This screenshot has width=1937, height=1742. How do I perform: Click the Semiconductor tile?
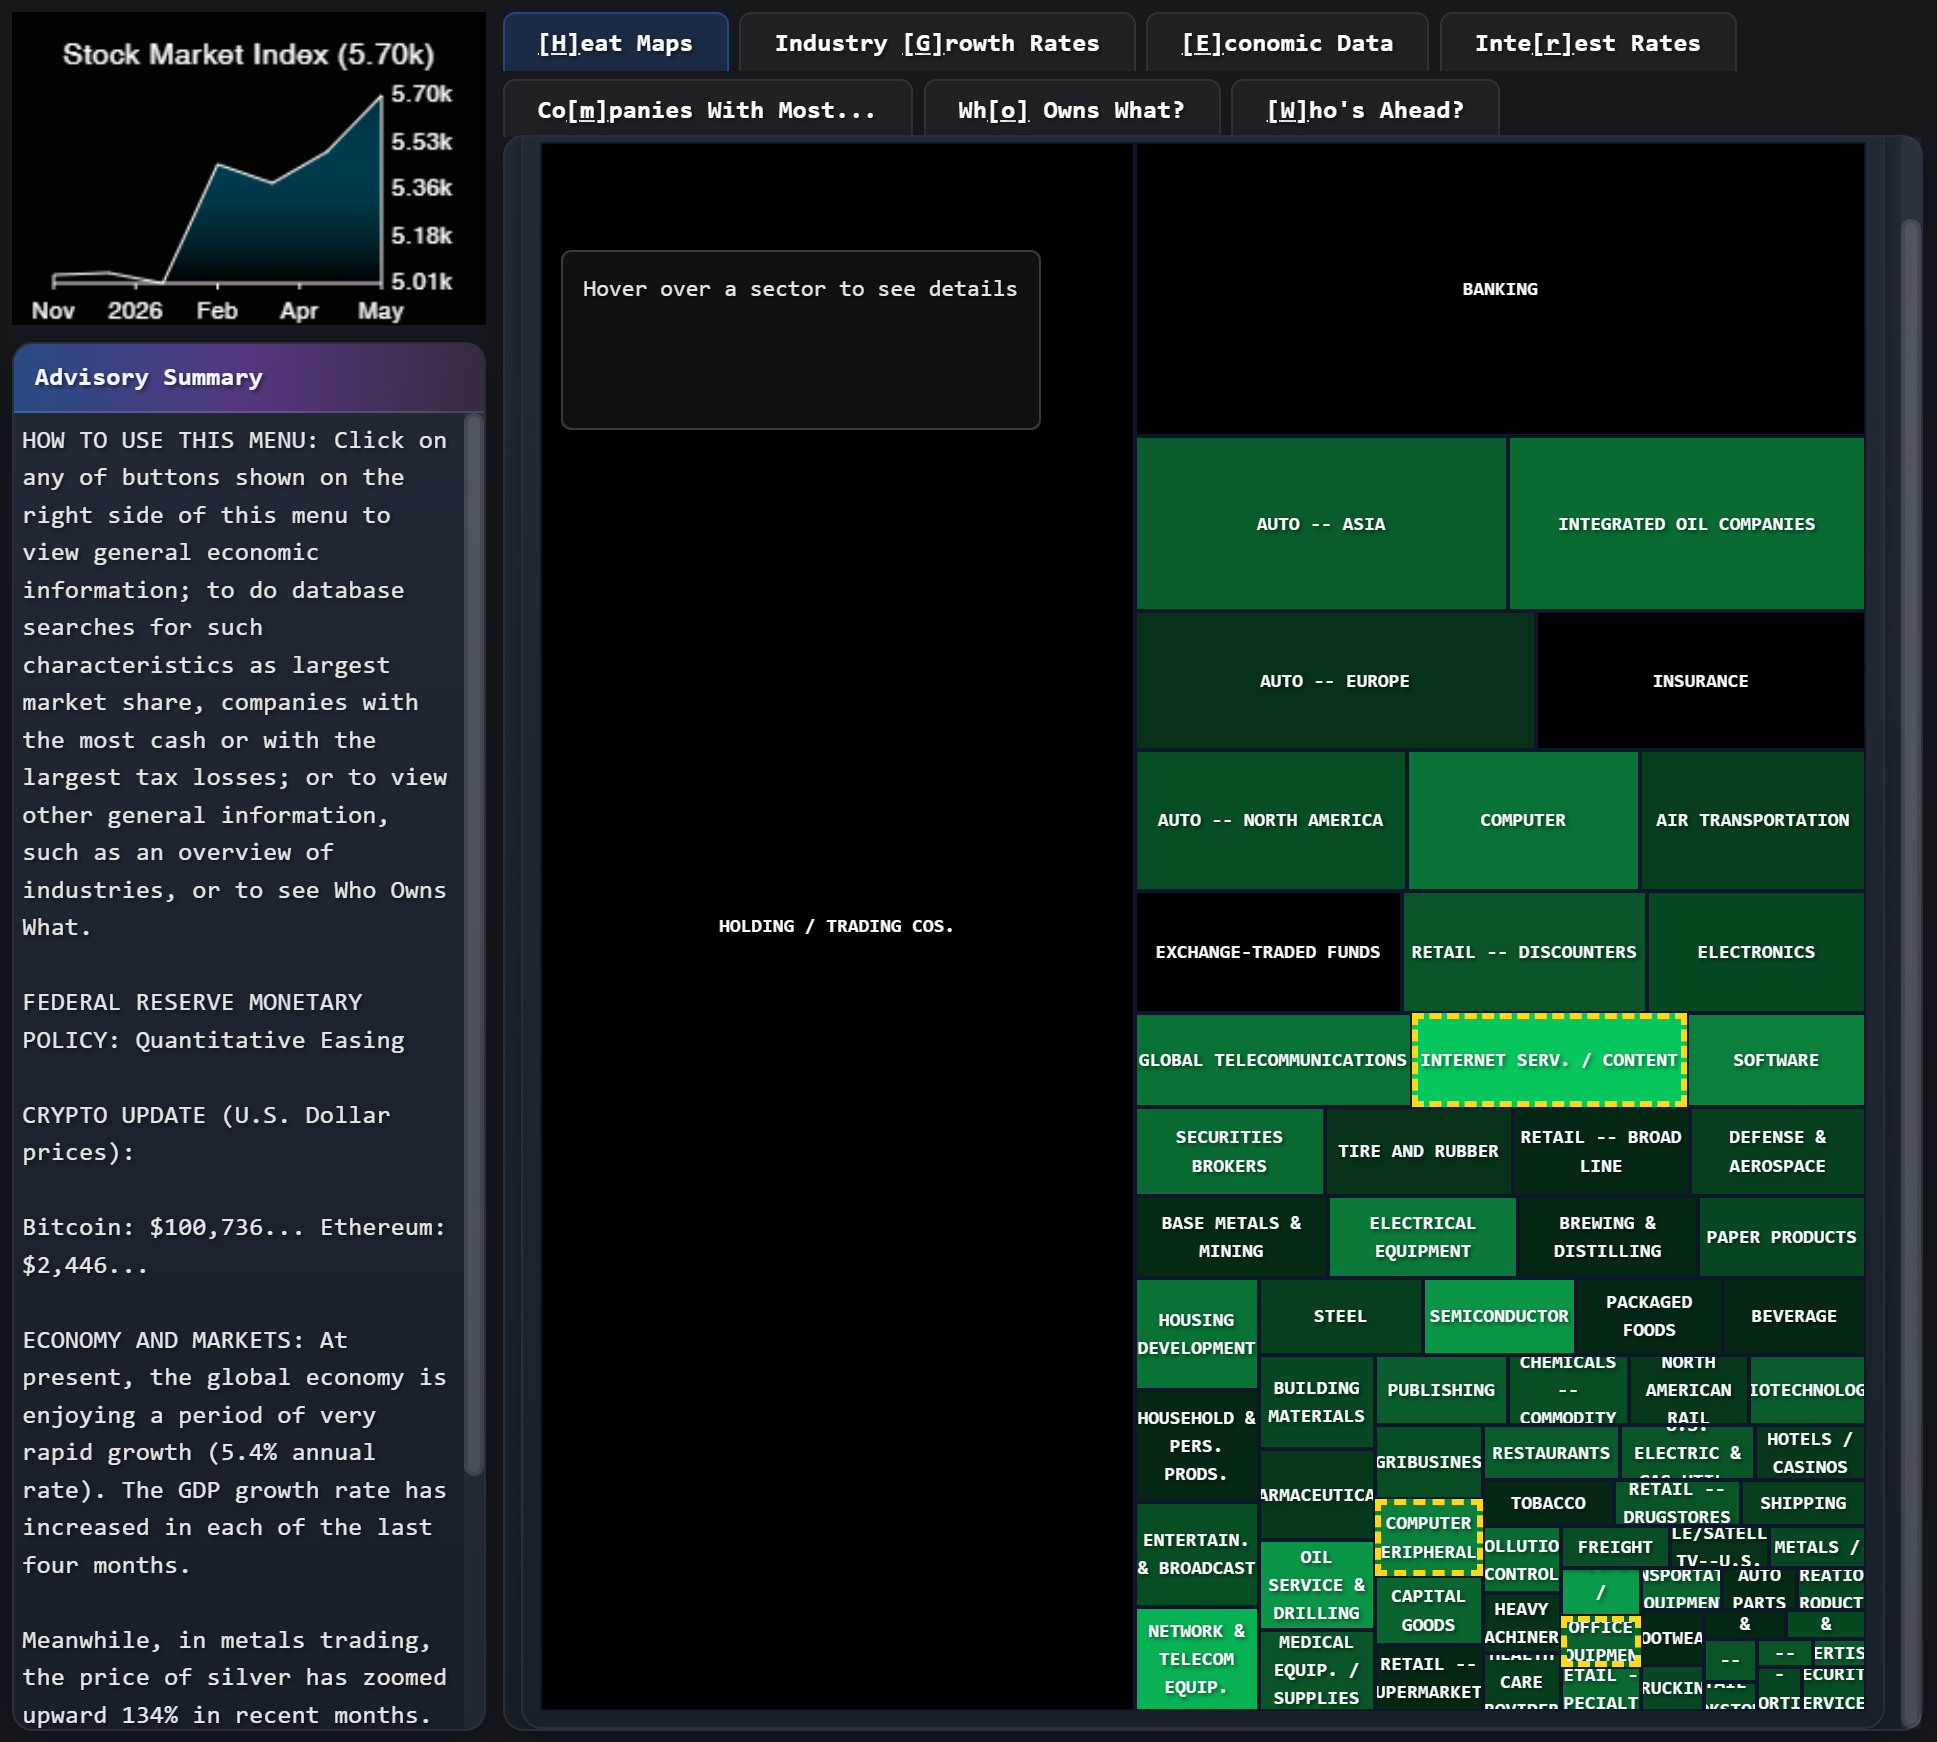pyautogui.click(x=1498, y=1316)
